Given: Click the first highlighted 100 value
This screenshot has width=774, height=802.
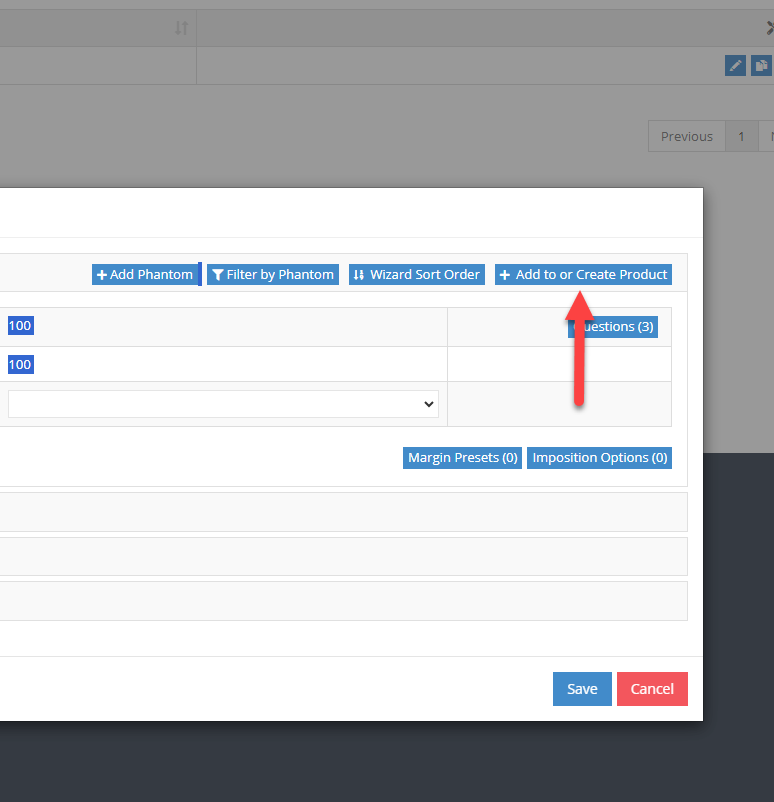Looking at the screenshot, I should [20, 326].
